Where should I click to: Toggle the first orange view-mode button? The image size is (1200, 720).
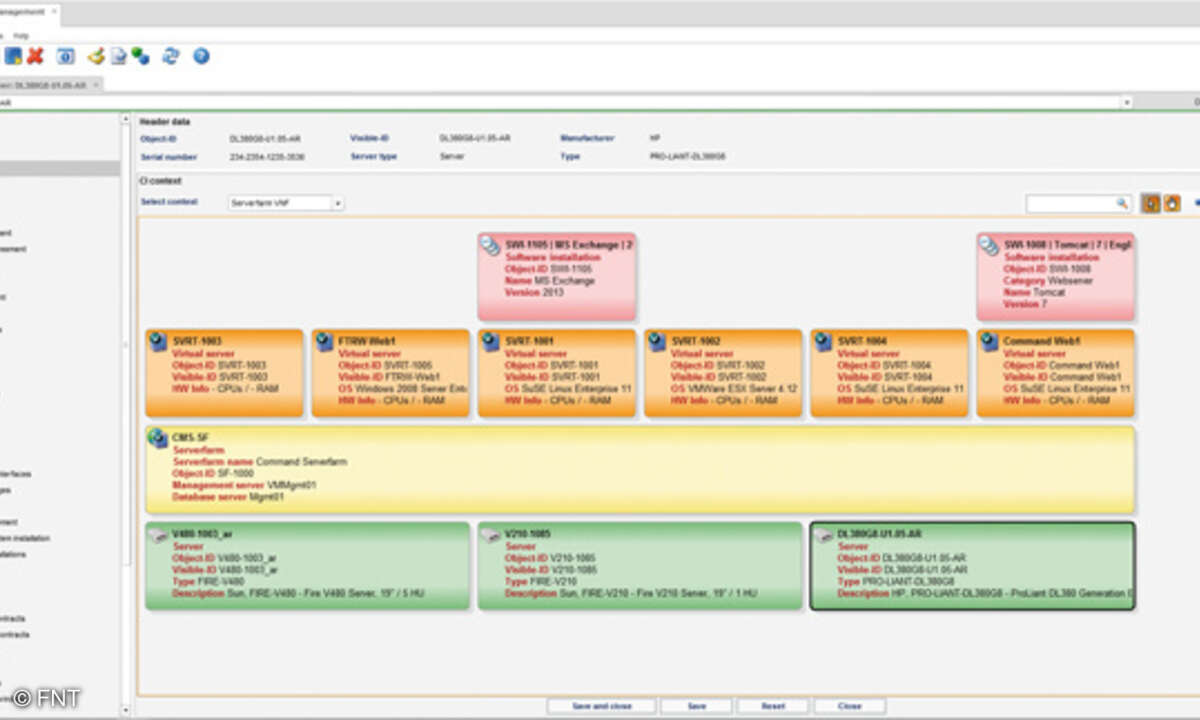pyautogui.click(x=1151, y=203)
